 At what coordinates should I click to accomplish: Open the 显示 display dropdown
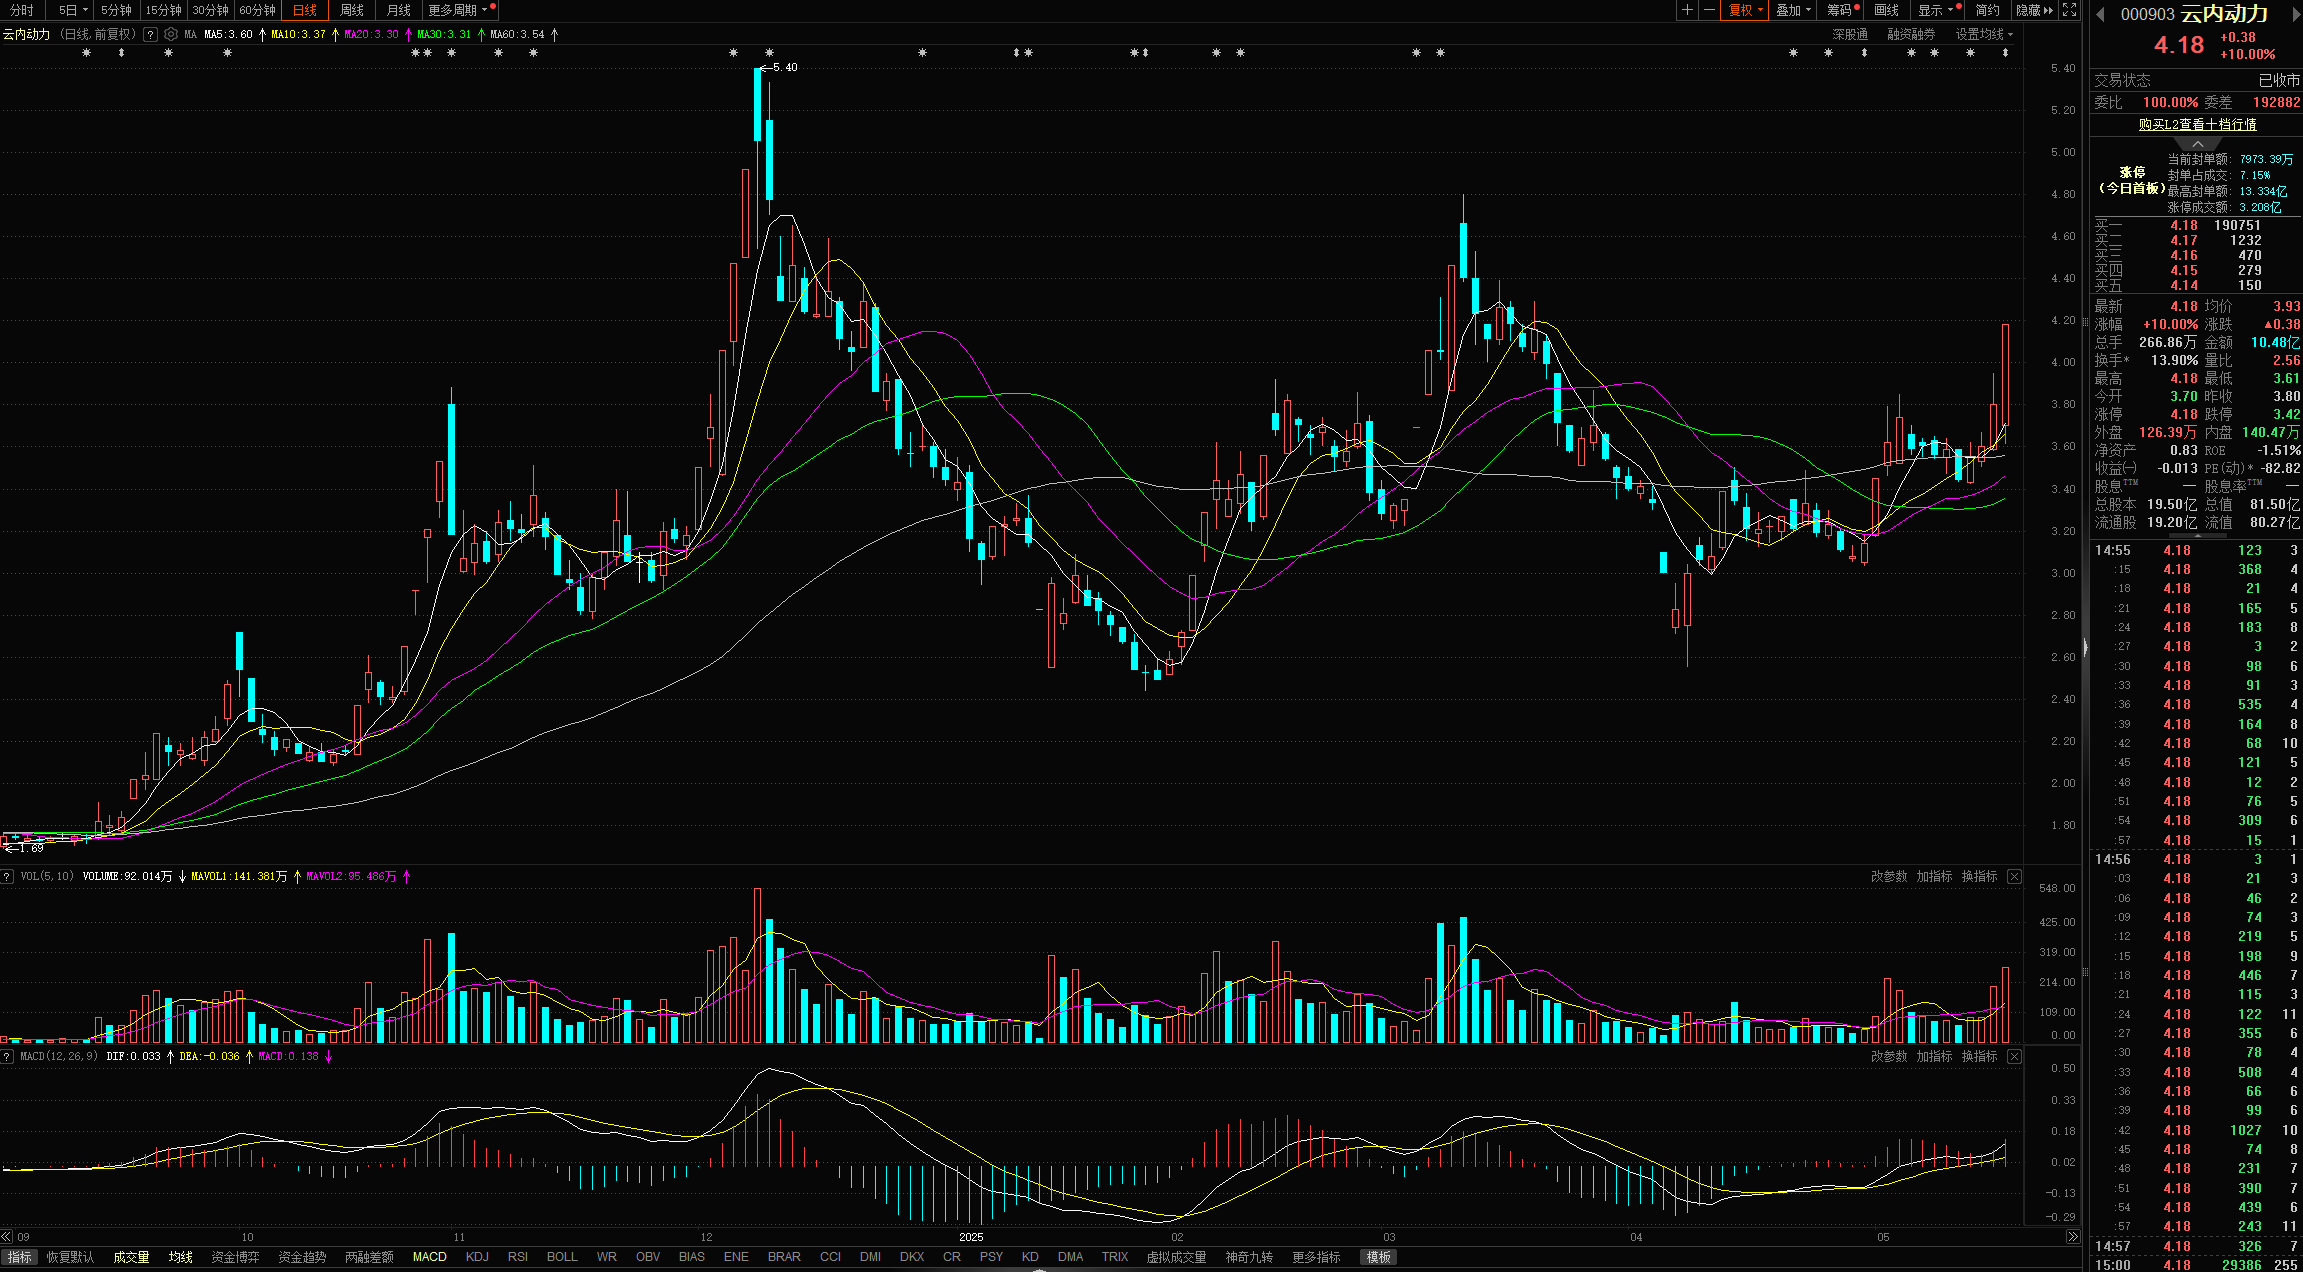[x=1935, y=10]
